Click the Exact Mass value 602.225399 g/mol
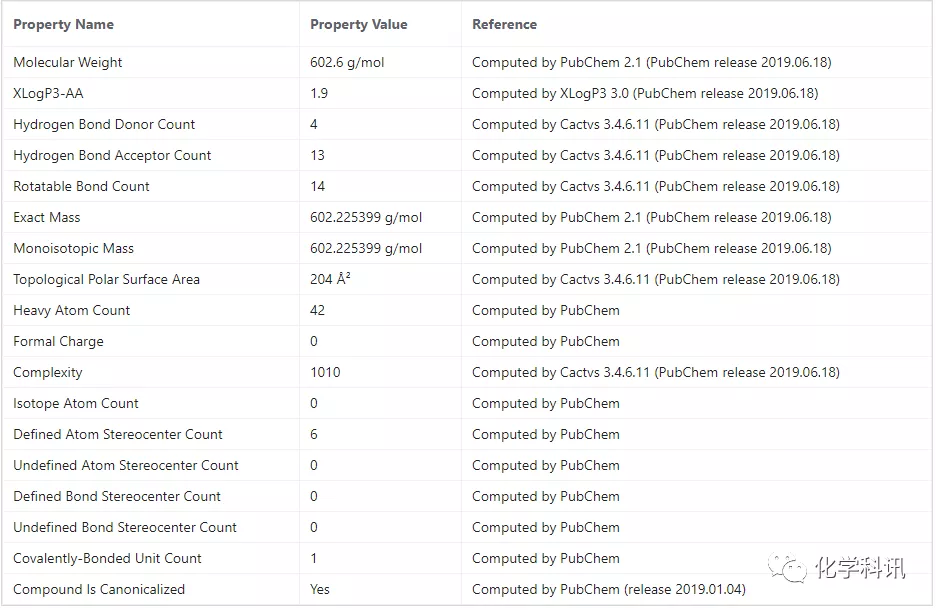The image size is (936, 610). pos(366,217)
